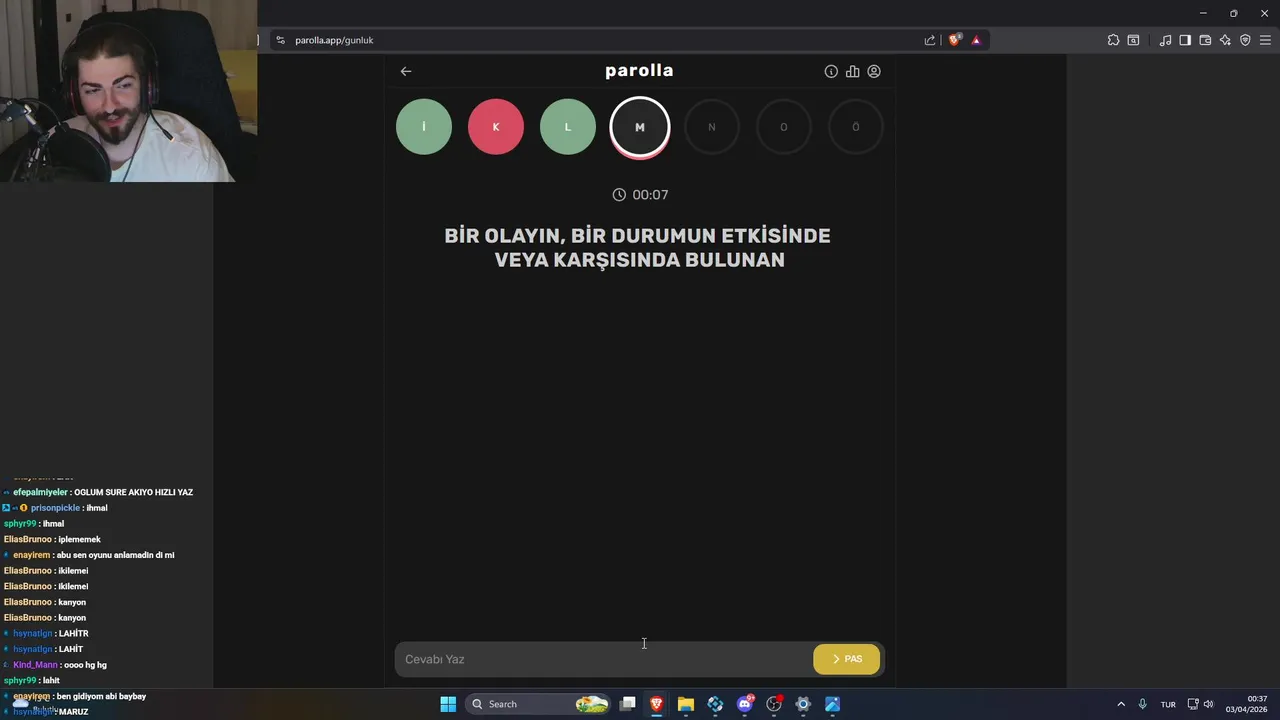Select the active M letter circle

pyautogui.click(x=640, y=127)
